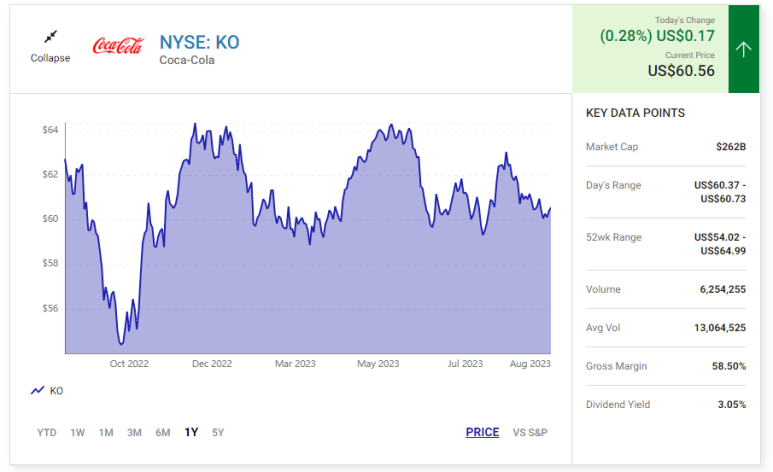This screenshot has height=472, width=773.
Task: Click the Volume value 6,254,255
Action: click(723, 290)
